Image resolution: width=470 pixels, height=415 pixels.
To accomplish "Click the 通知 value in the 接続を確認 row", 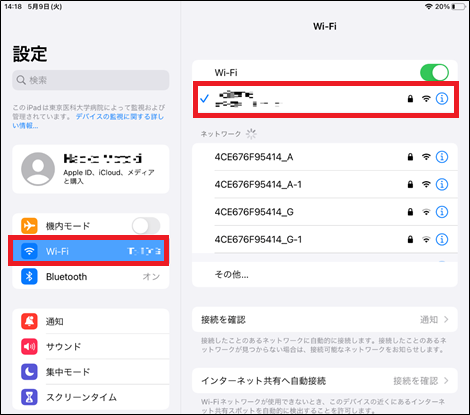I will (x=429, y=320).
